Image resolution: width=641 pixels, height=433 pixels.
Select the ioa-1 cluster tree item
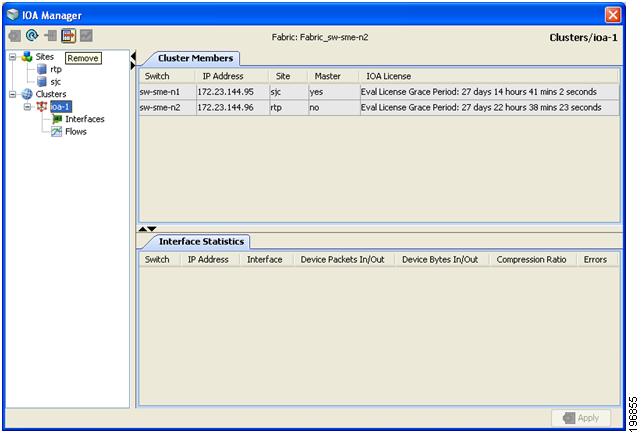tap(61, 107)
